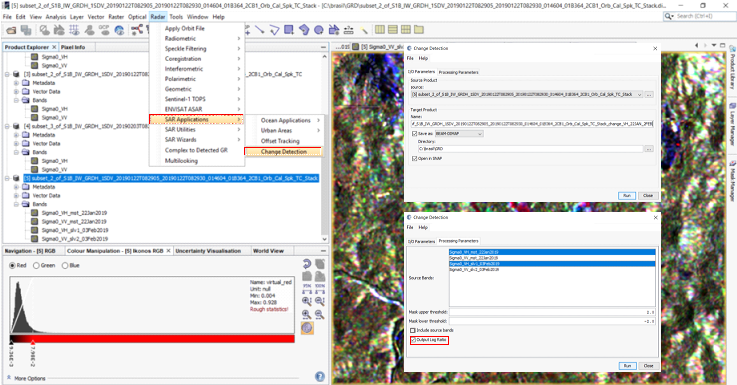Click the reset arrow icon in Colour Manipulation
The image size is (737, 385).
click(x=307, y=264)
